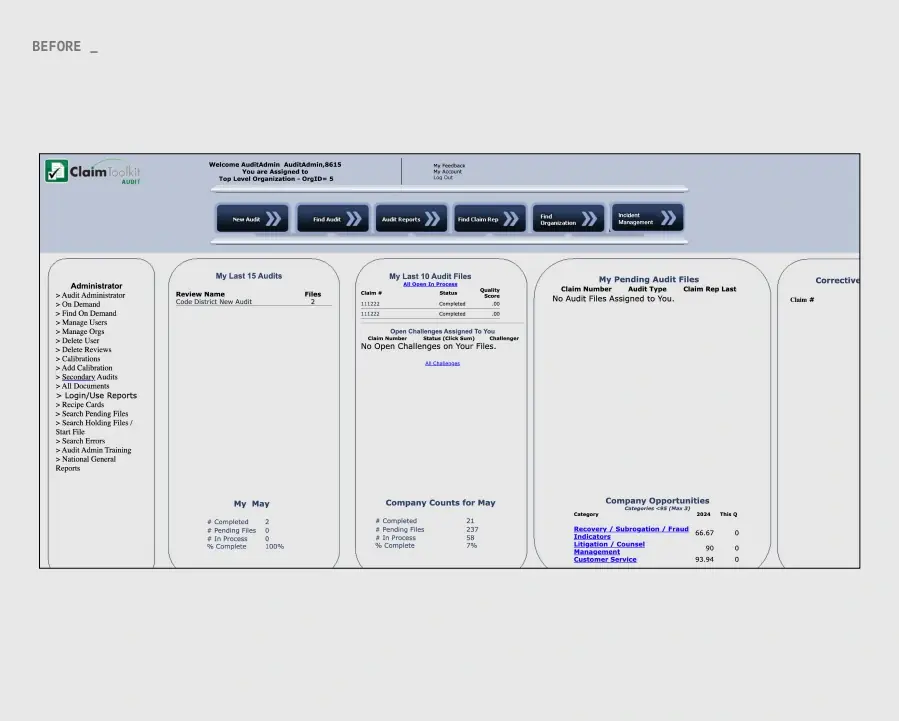Select Recipe Cards
899x721 pixels.
(x=80, y=405)
